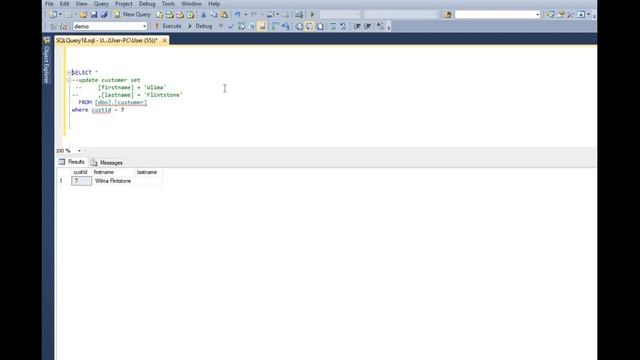Start a Database Engine Query
Screen dimensions: 640x360
[160, 15]
